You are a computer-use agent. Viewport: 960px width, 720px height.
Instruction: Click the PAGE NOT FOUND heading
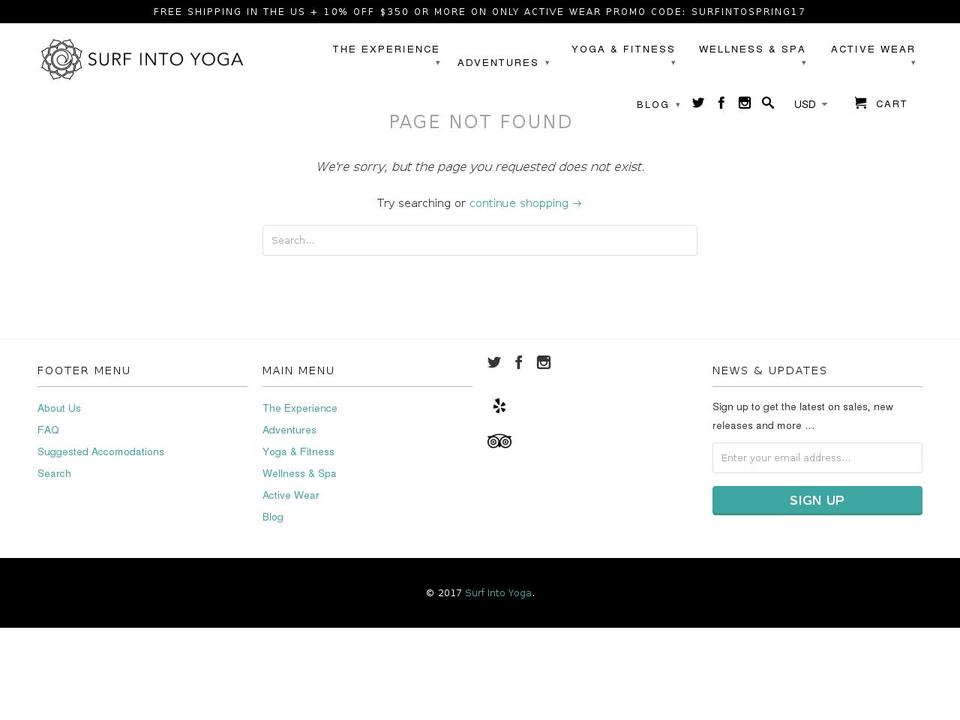481,122
